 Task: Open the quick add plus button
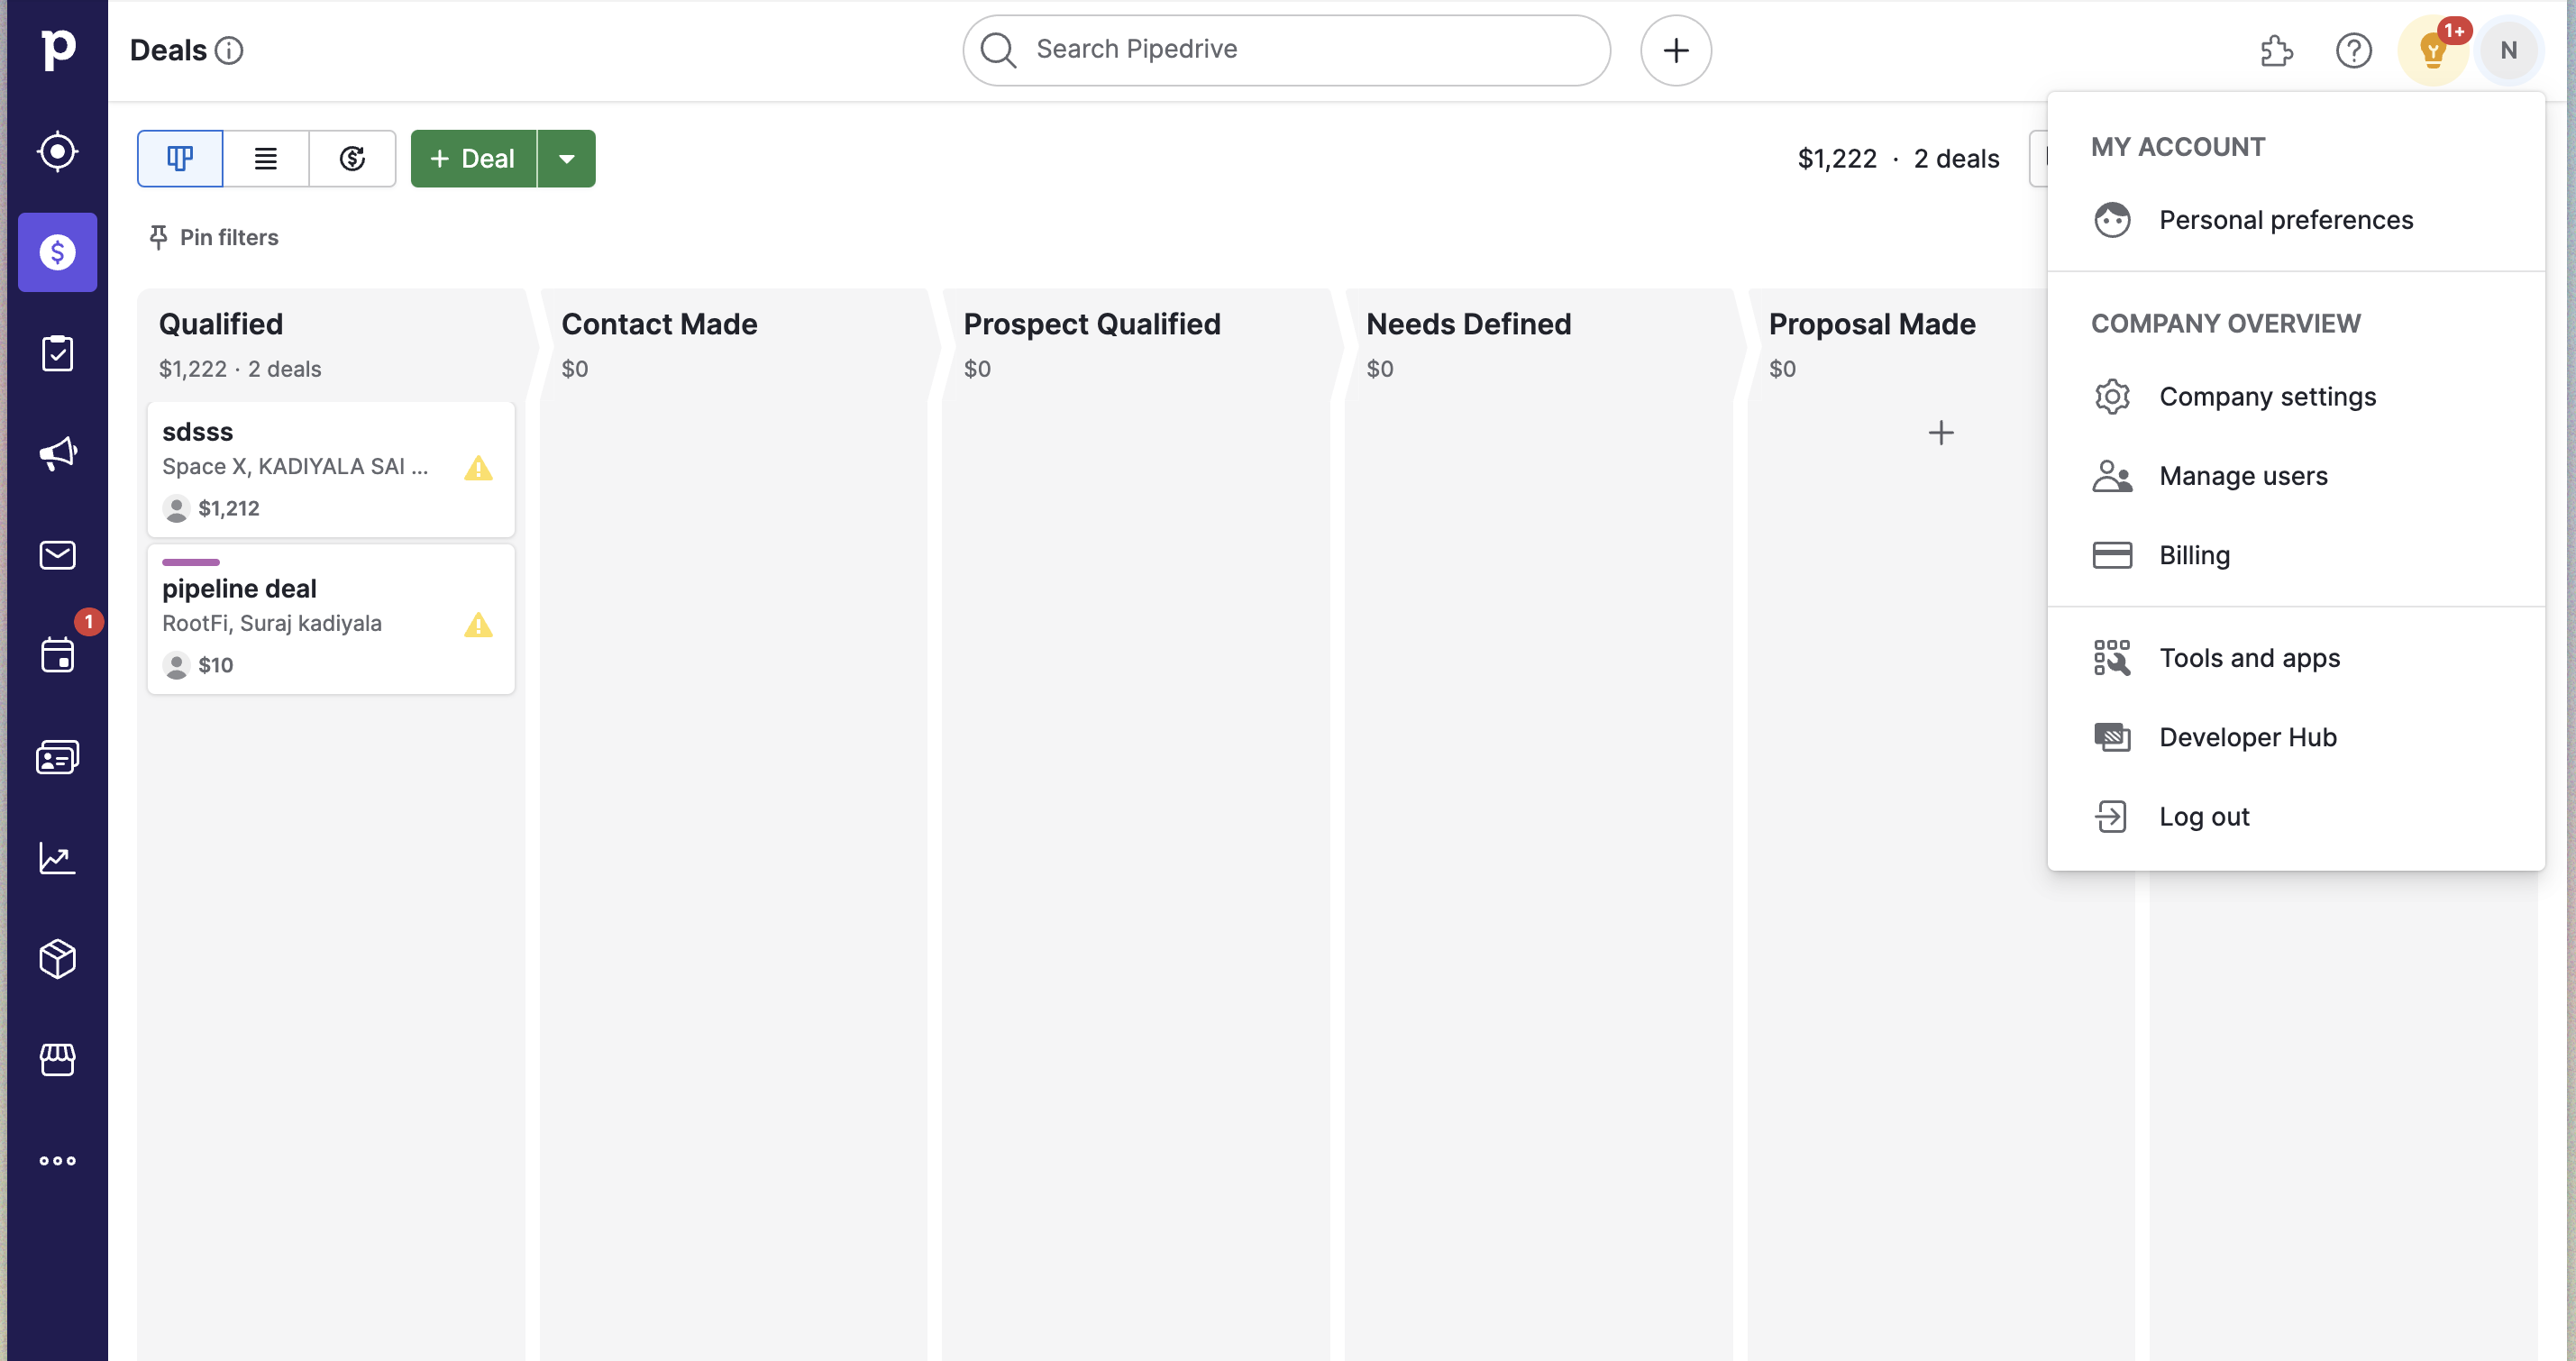(x=1675, y=50)
